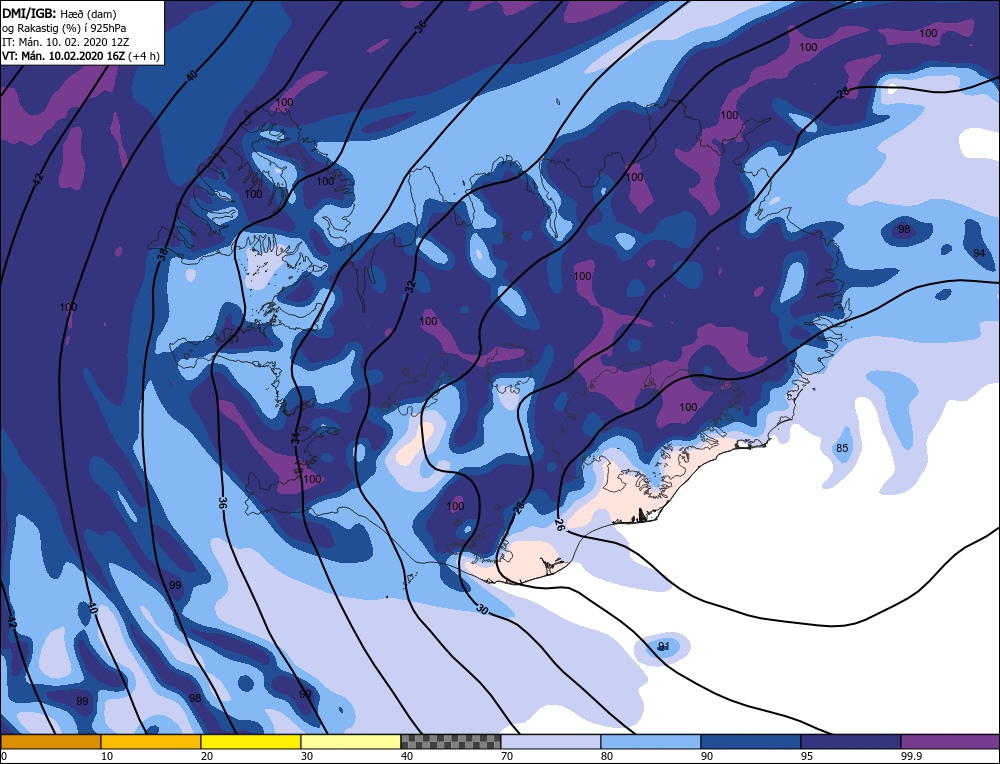
Task: Click the 10–20 orange legend swatch
Action: pos(151,742)
